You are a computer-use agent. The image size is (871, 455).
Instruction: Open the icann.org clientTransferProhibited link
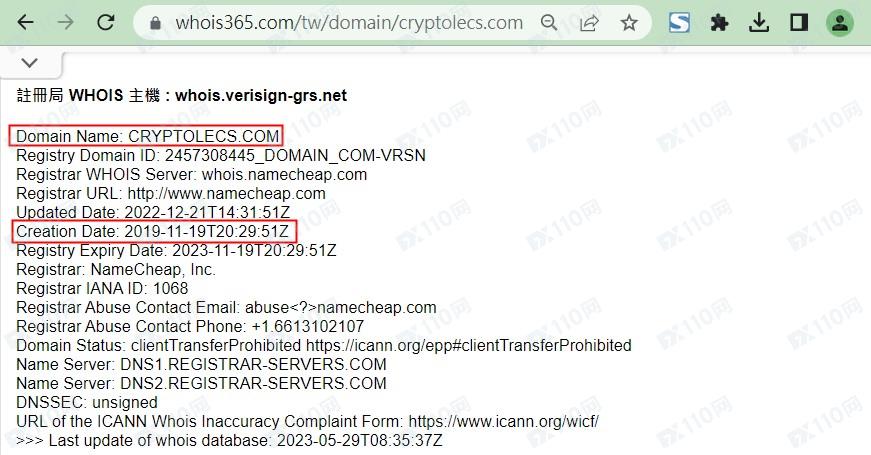point(468,346)
